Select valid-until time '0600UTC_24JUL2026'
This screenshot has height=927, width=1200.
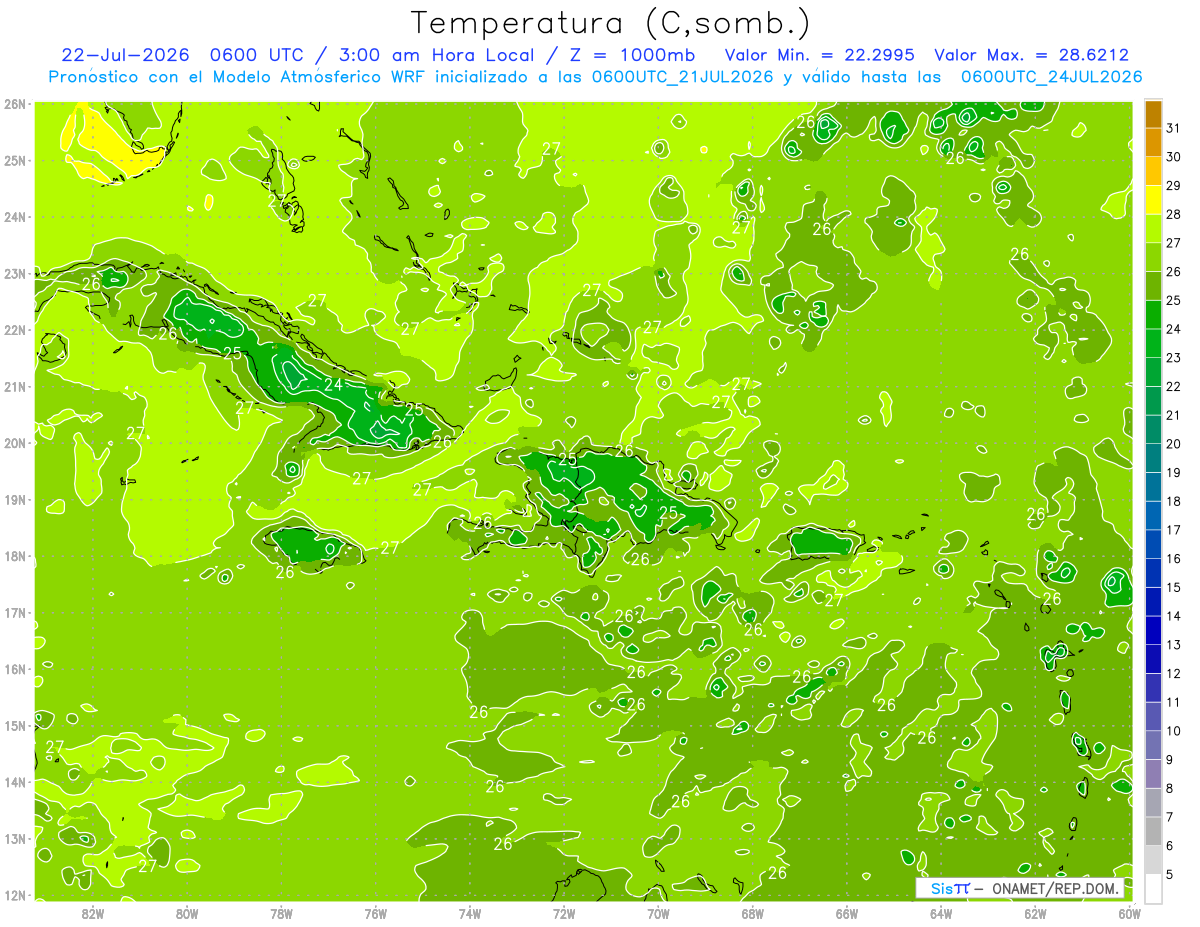point(1051,77)
